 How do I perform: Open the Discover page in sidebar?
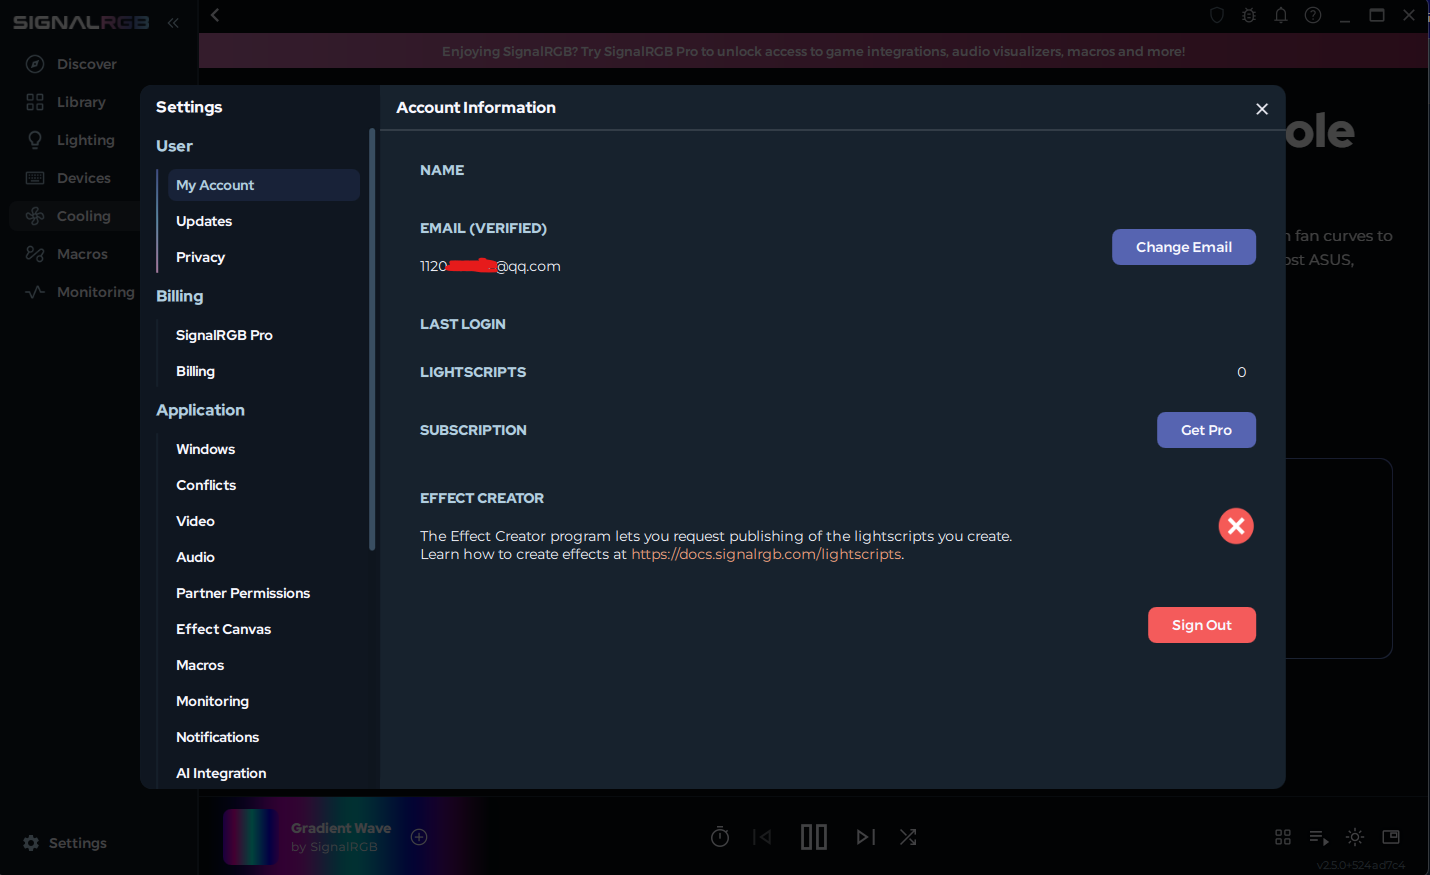(x=70, y=64)
